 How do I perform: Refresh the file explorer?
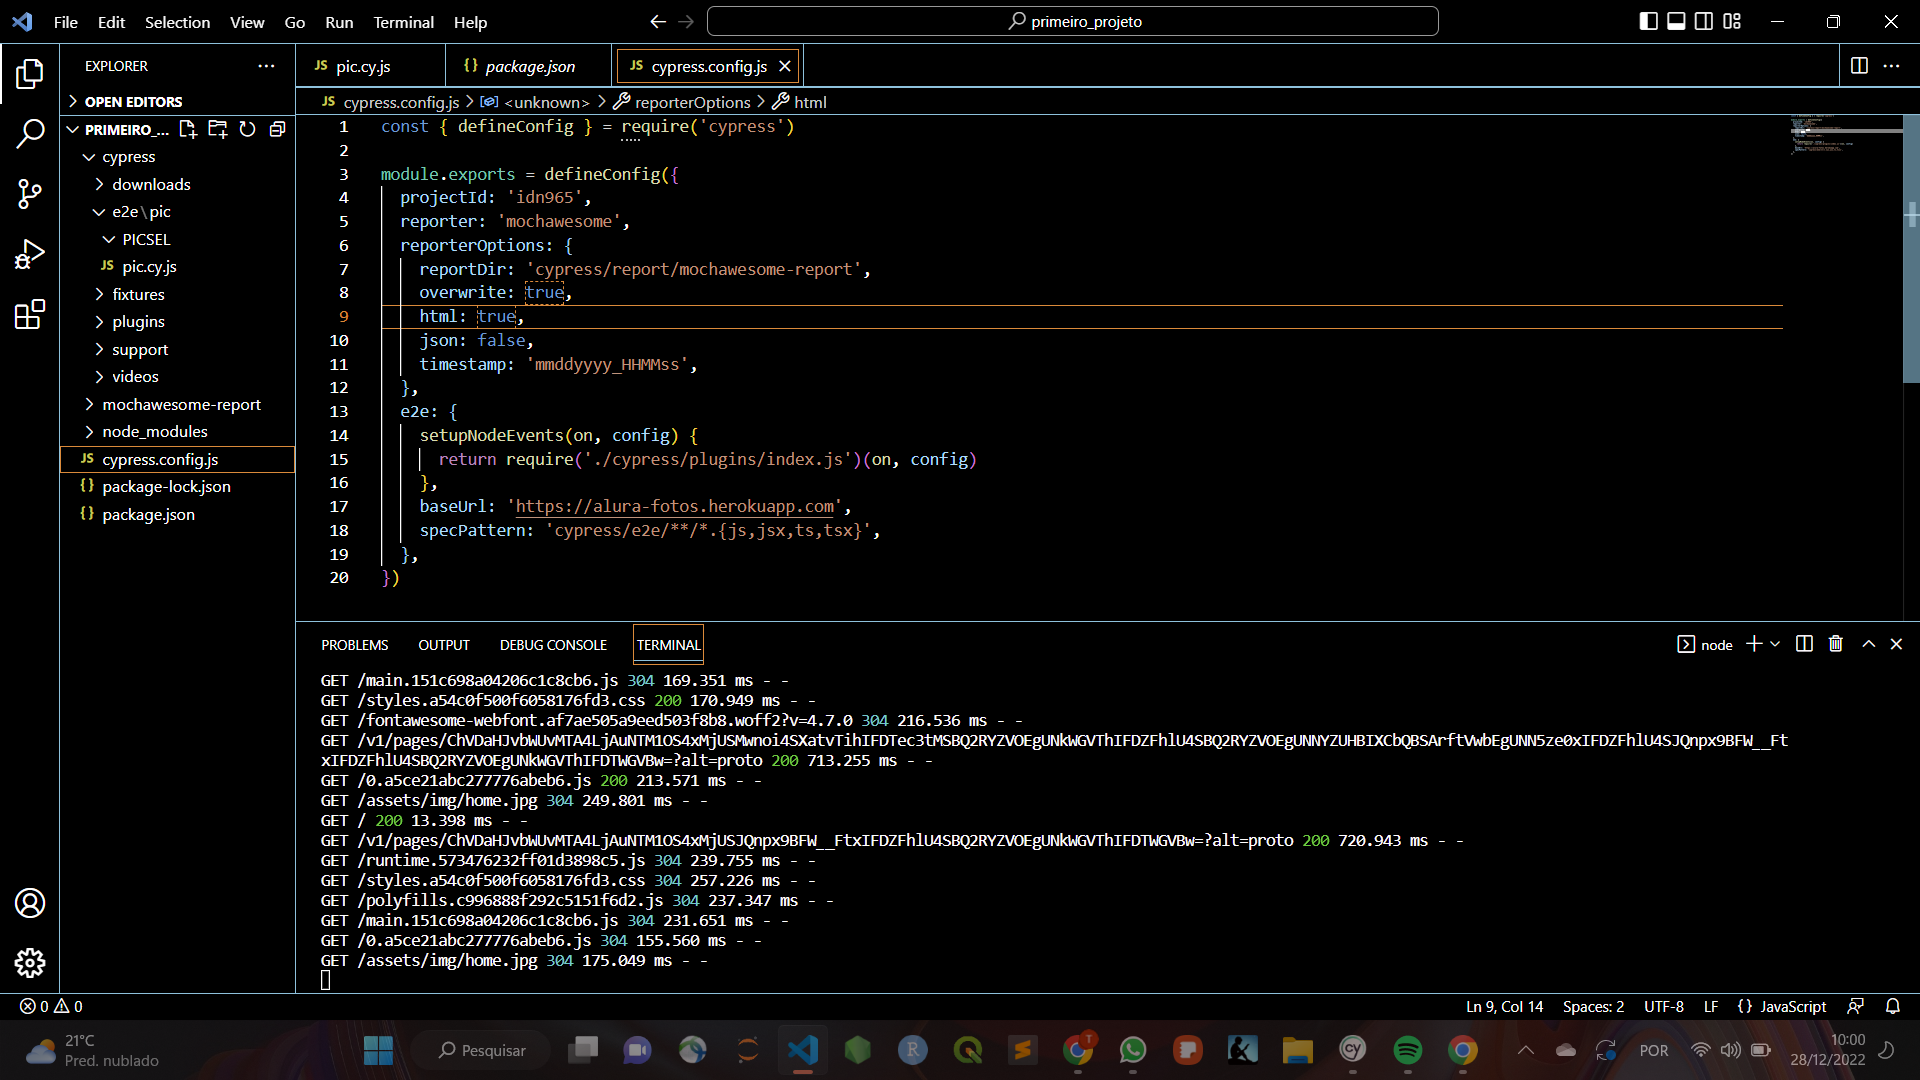click(248, 129)
